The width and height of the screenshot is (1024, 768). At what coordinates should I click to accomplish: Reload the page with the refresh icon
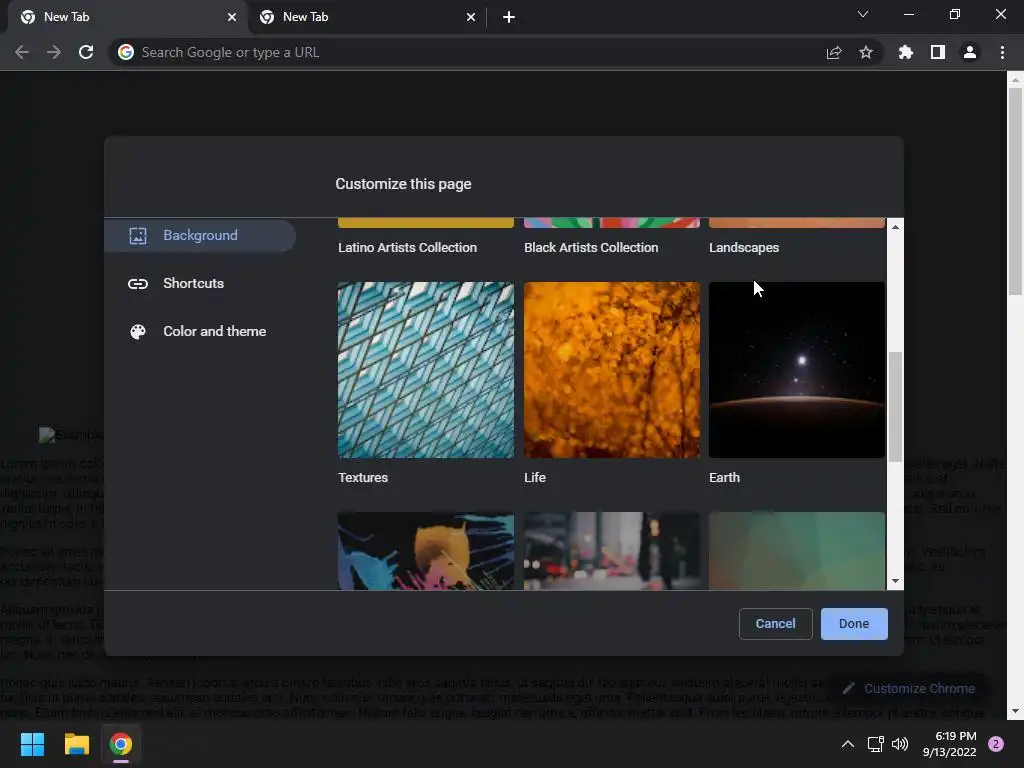pos(86,52)
